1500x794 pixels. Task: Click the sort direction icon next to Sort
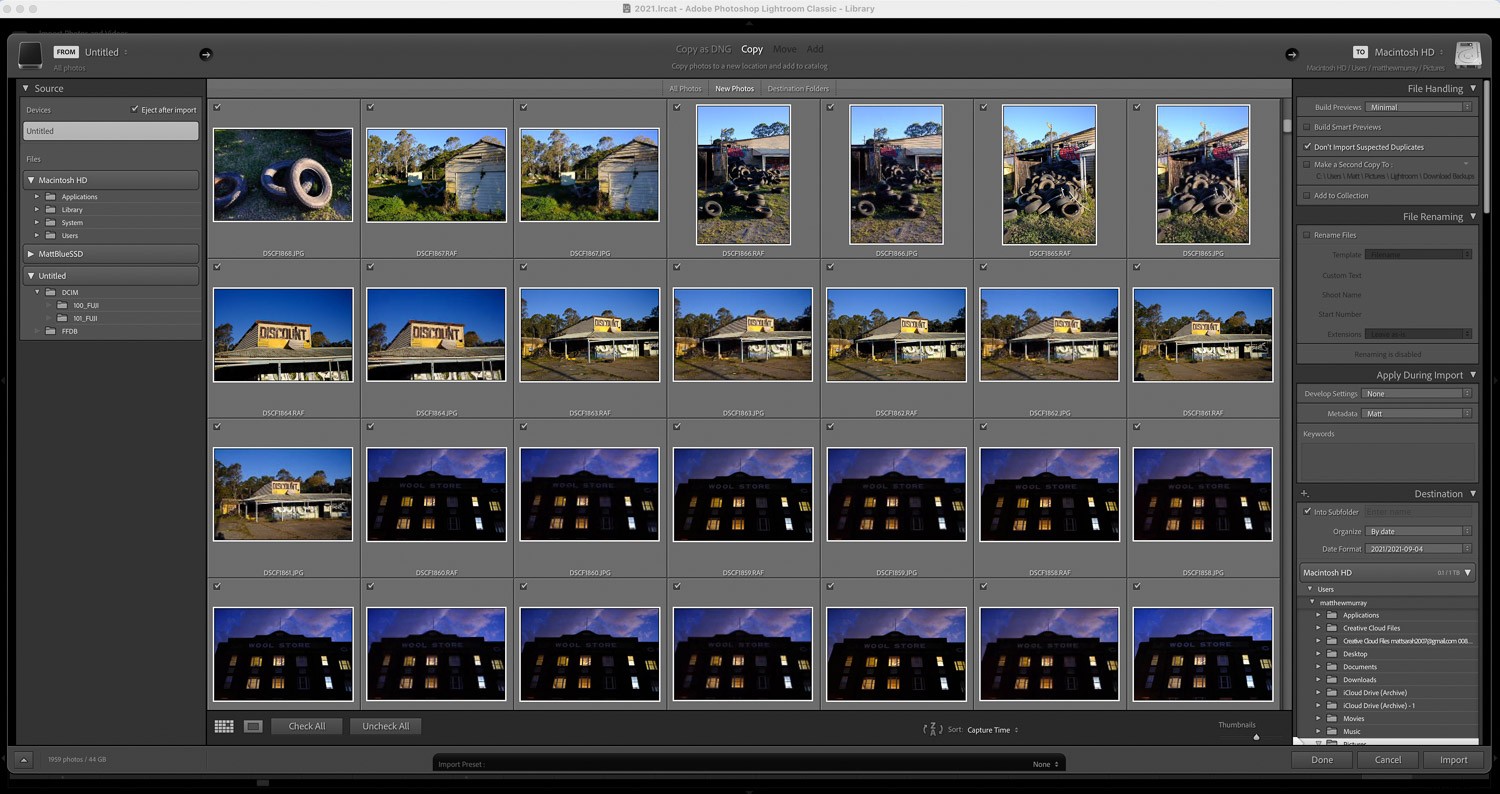931,730
